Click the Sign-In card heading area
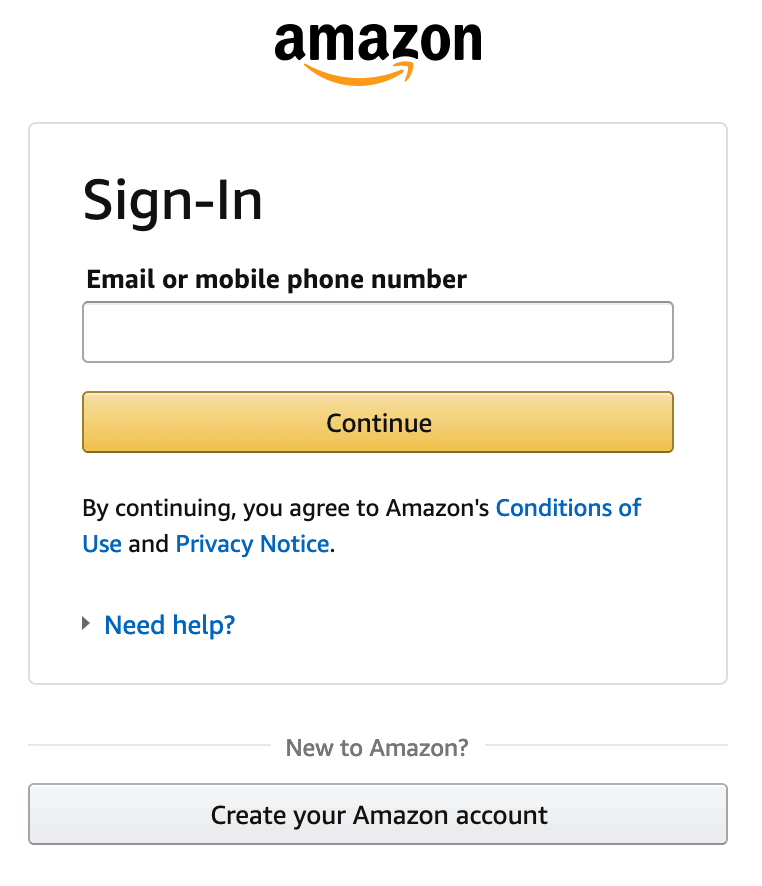762x886 pixels. 173,200
